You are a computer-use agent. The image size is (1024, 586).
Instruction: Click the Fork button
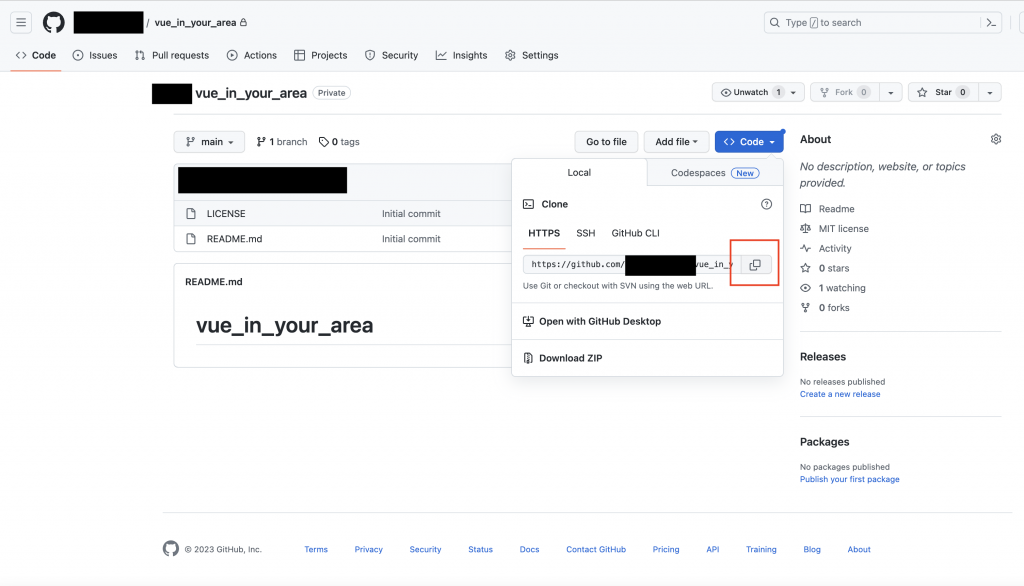coord(845,93)
